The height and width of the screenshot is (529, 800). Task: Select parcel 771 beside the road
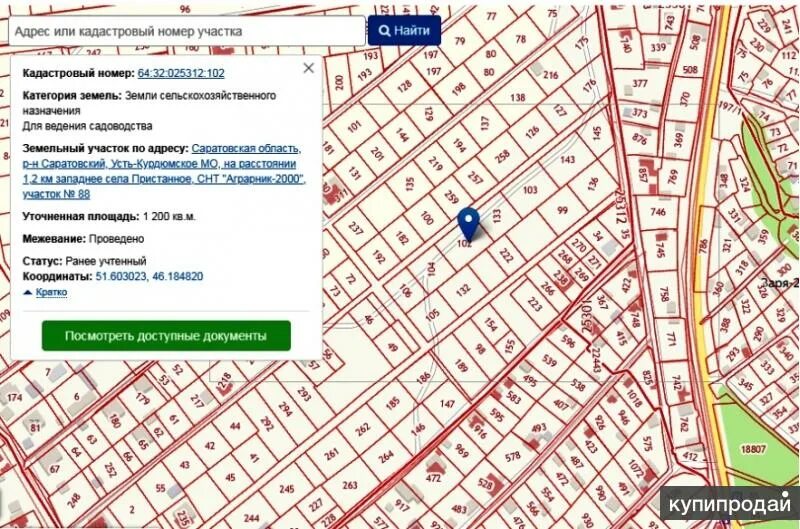671,339
